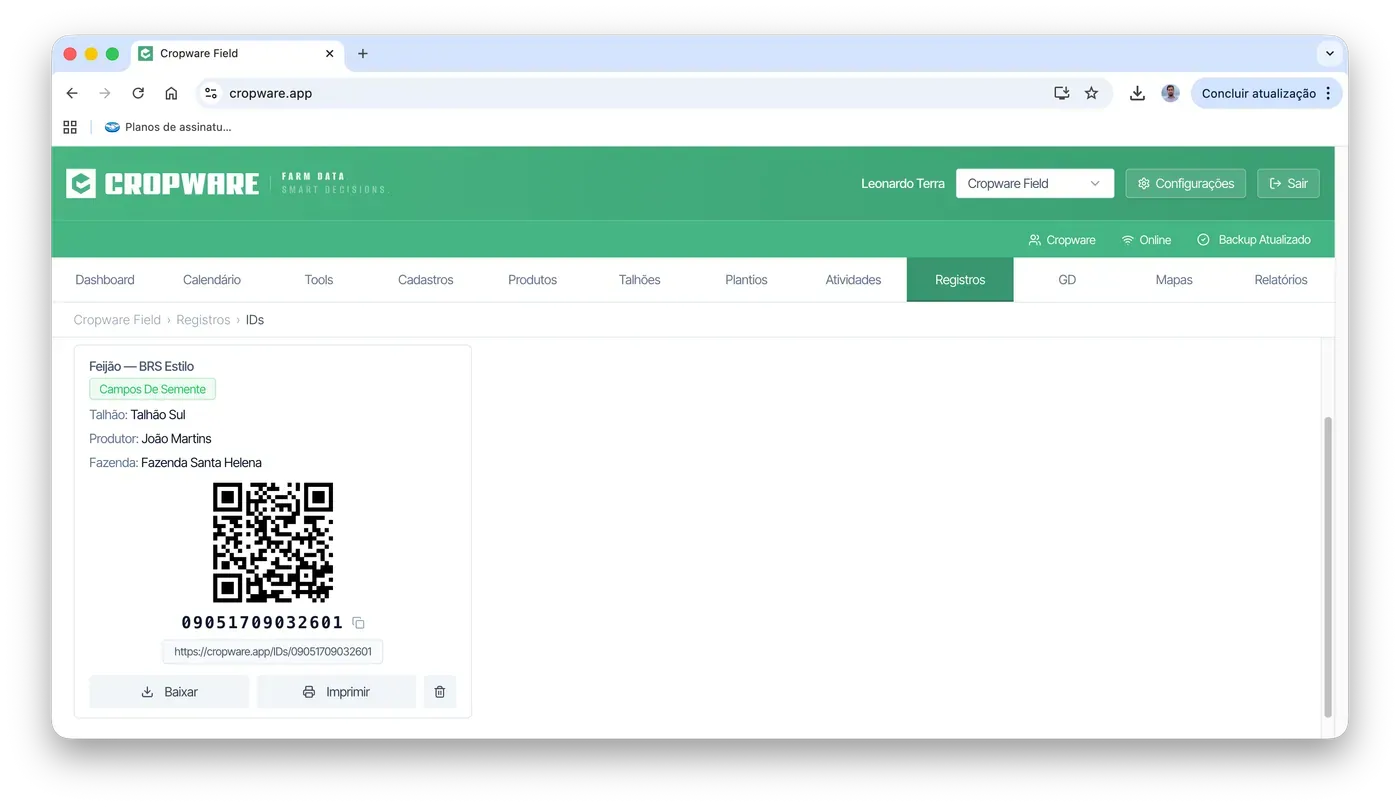Image resolution: width=1400 pixels, height=807 pixels.
Task: Open Chrome three-dot menu
Action: (1328, 93)
